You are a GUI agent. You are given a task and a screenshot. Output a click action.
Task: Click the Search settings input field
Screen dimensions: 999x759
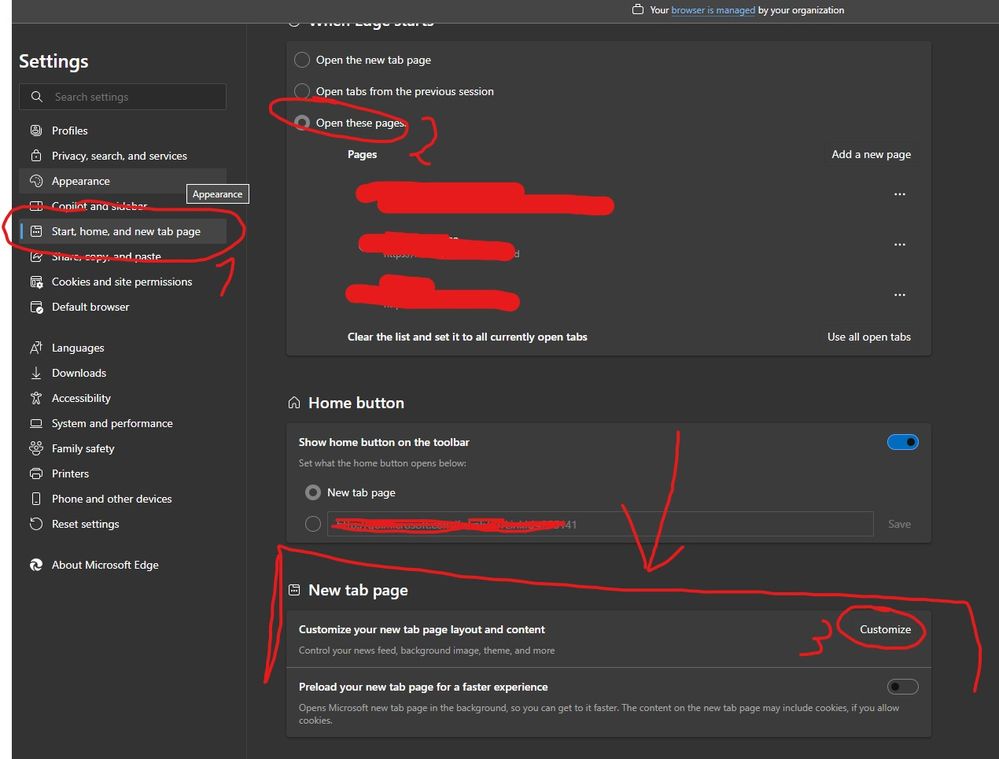(x=122, y=96)
